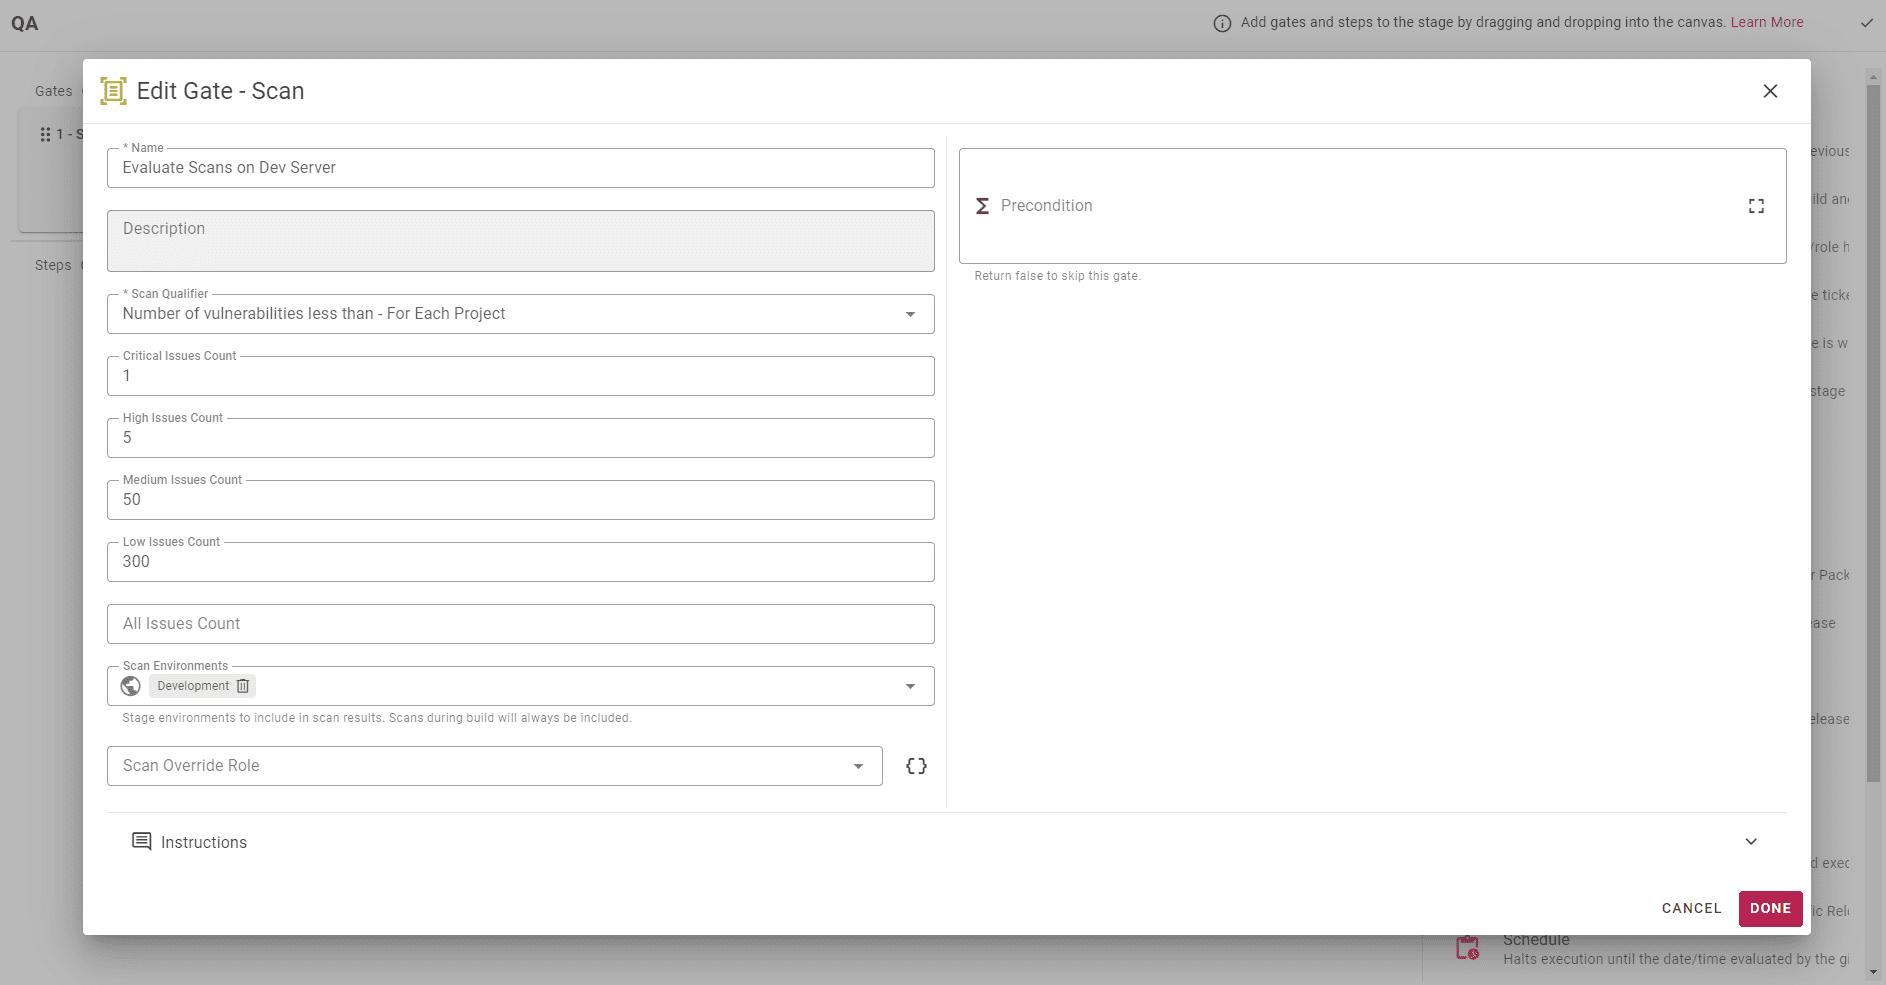Select the Gates section in the left panel

tap(54, 91)
